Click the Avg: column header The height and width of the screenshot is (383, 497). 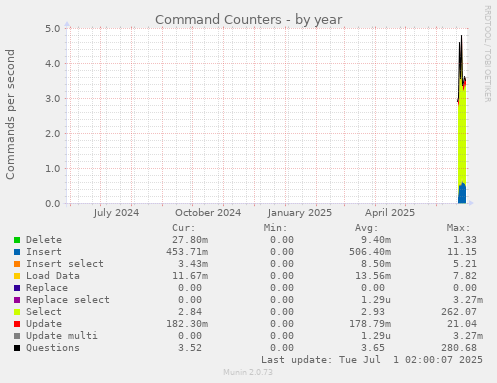367,228
